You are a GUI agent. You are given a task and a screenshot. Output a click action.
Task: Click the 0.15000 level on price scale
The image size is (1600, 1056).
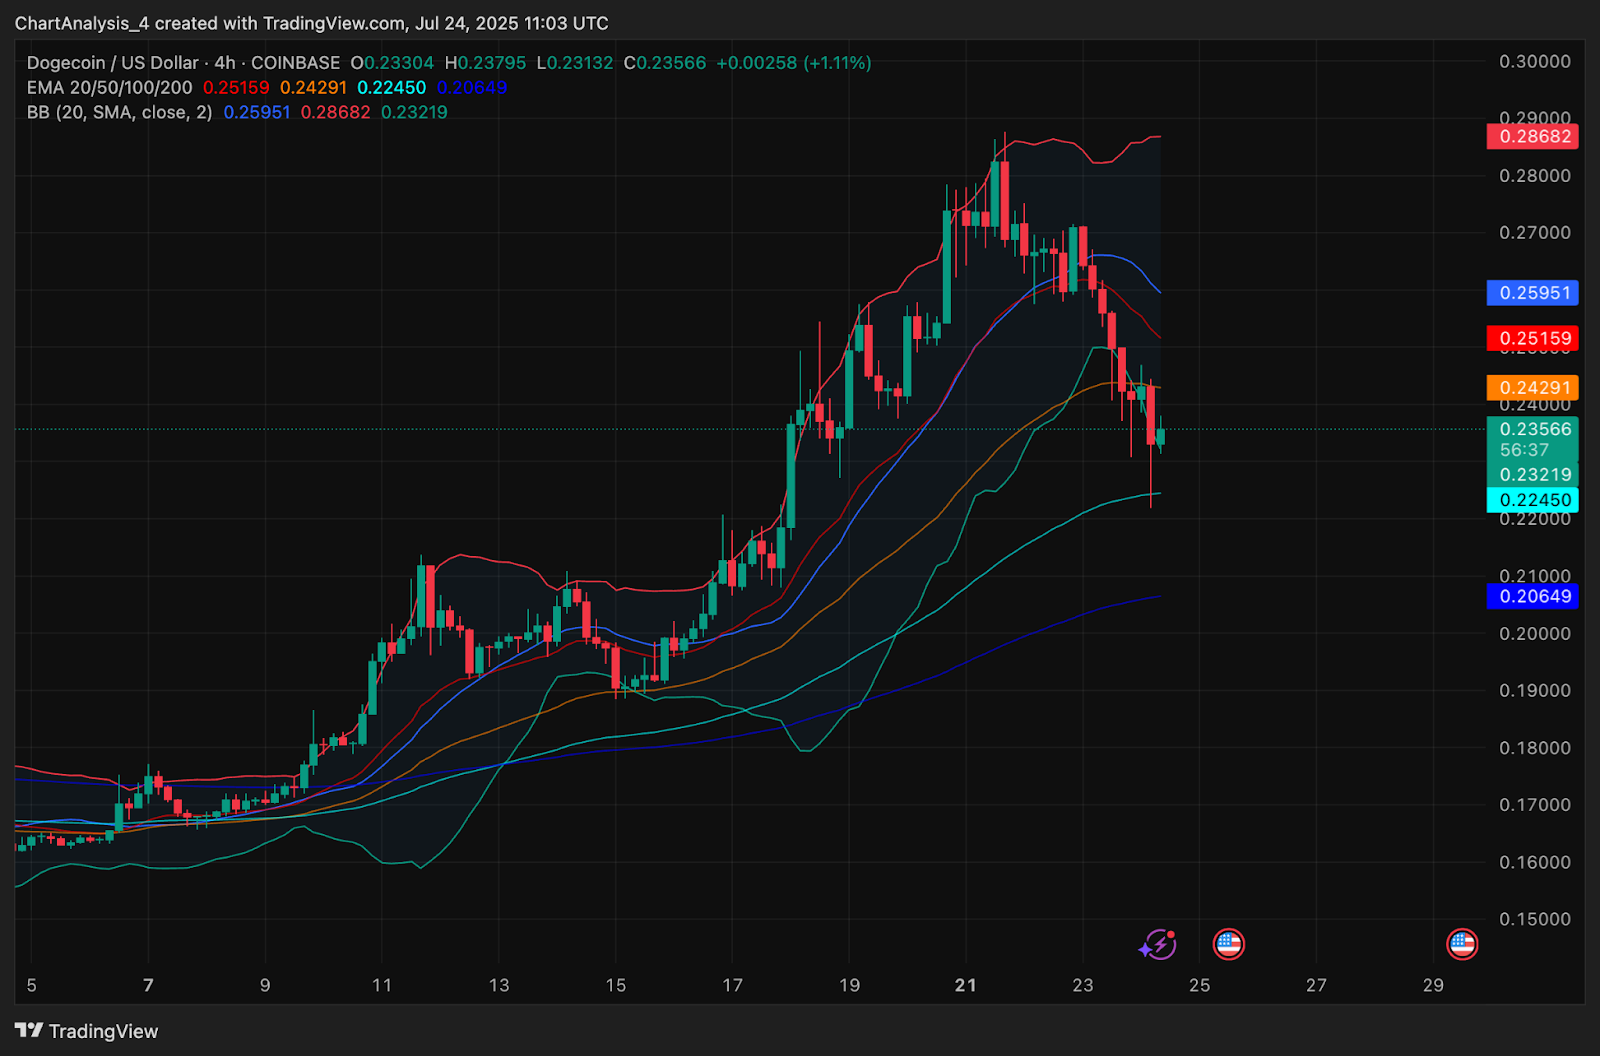[x=1534, y=919]
